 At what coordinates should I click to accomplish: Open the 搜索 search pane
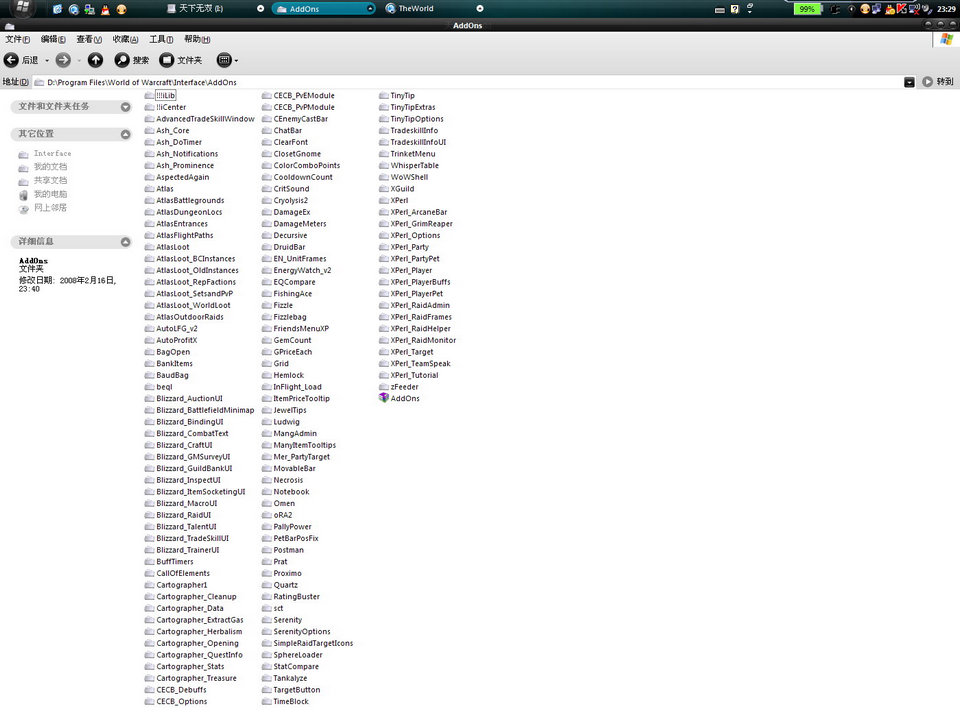(x=132, y=60)
